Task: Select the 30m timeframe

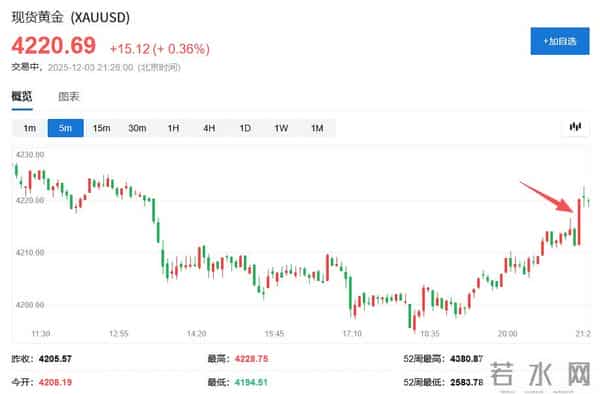Action: tap(137, 128)
